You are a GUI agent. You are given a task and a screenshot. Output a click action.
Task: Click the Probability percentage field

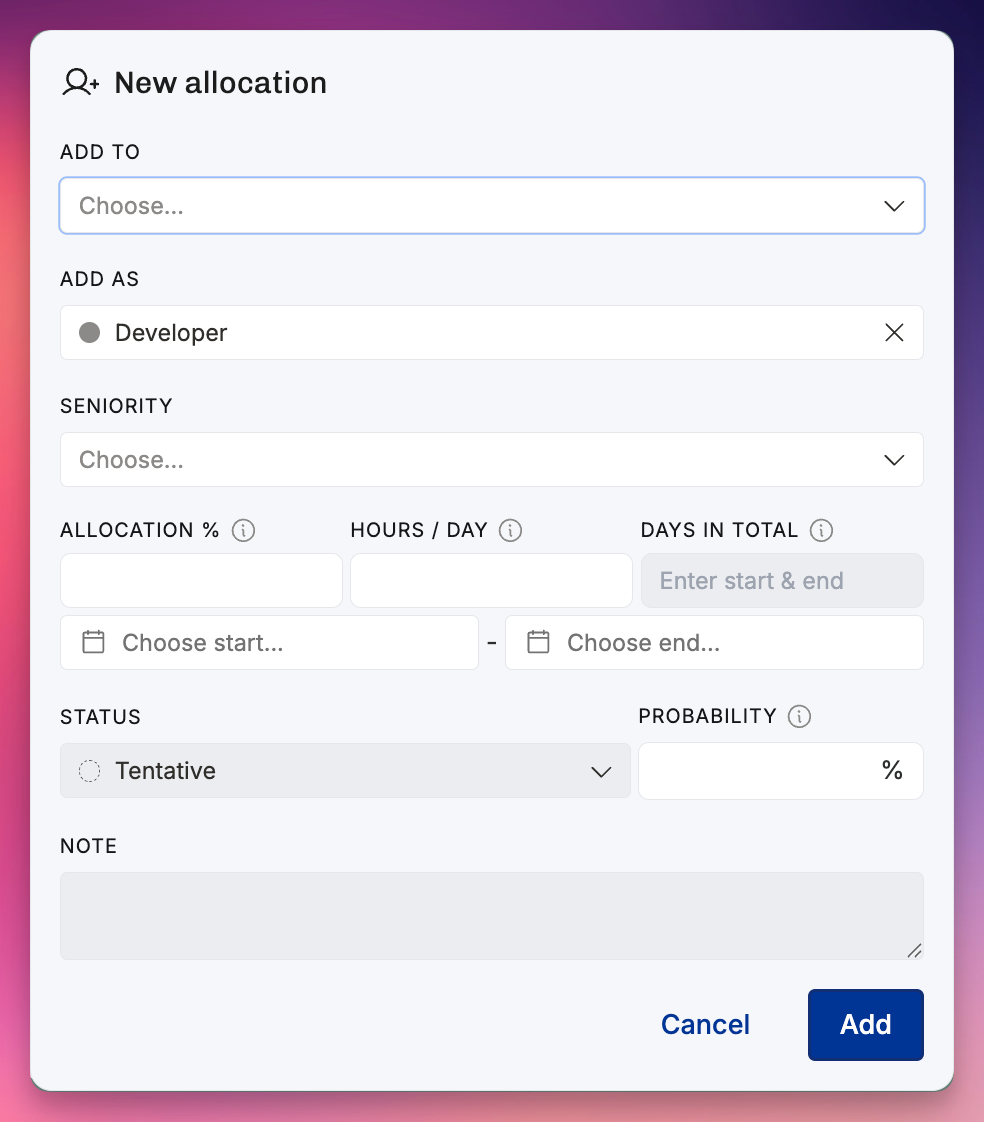[x=781, y=771]
